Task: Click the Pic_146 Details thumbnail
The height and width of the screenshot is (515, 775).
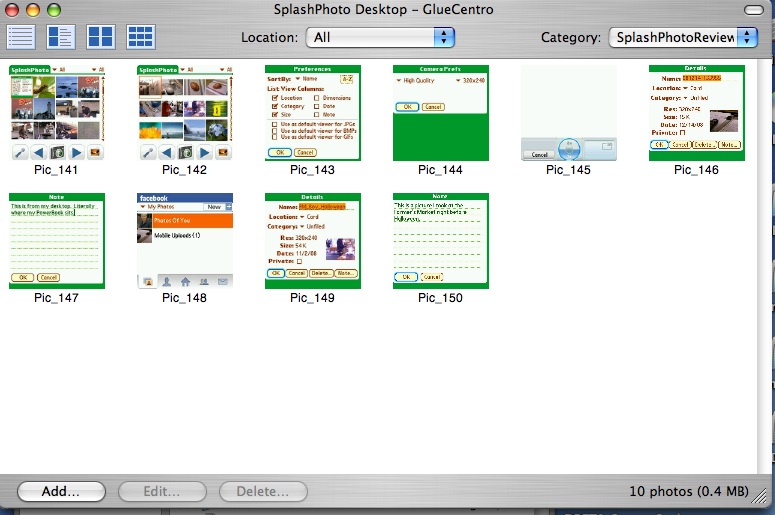Action: click(x=696, y=112)
